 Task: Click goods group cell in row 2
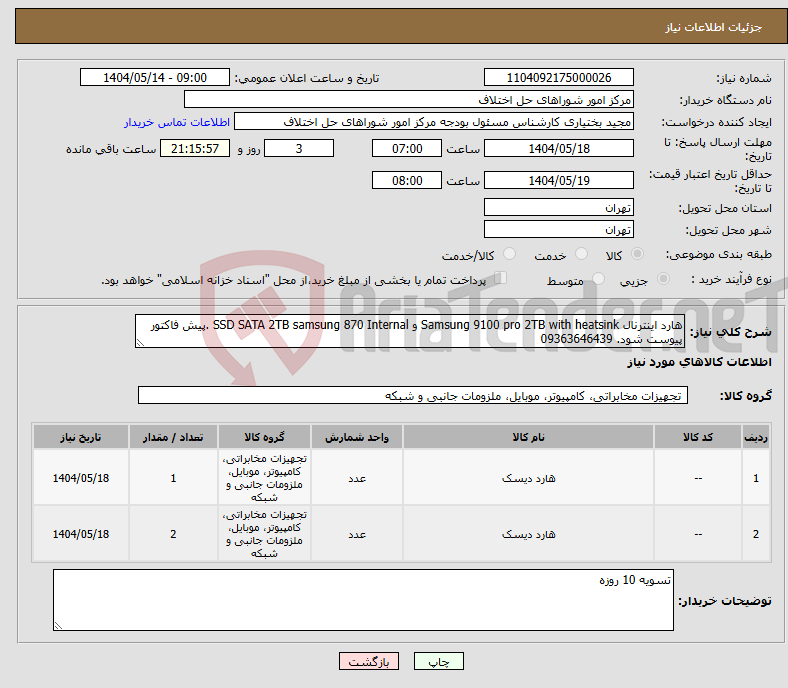(264, 533)
